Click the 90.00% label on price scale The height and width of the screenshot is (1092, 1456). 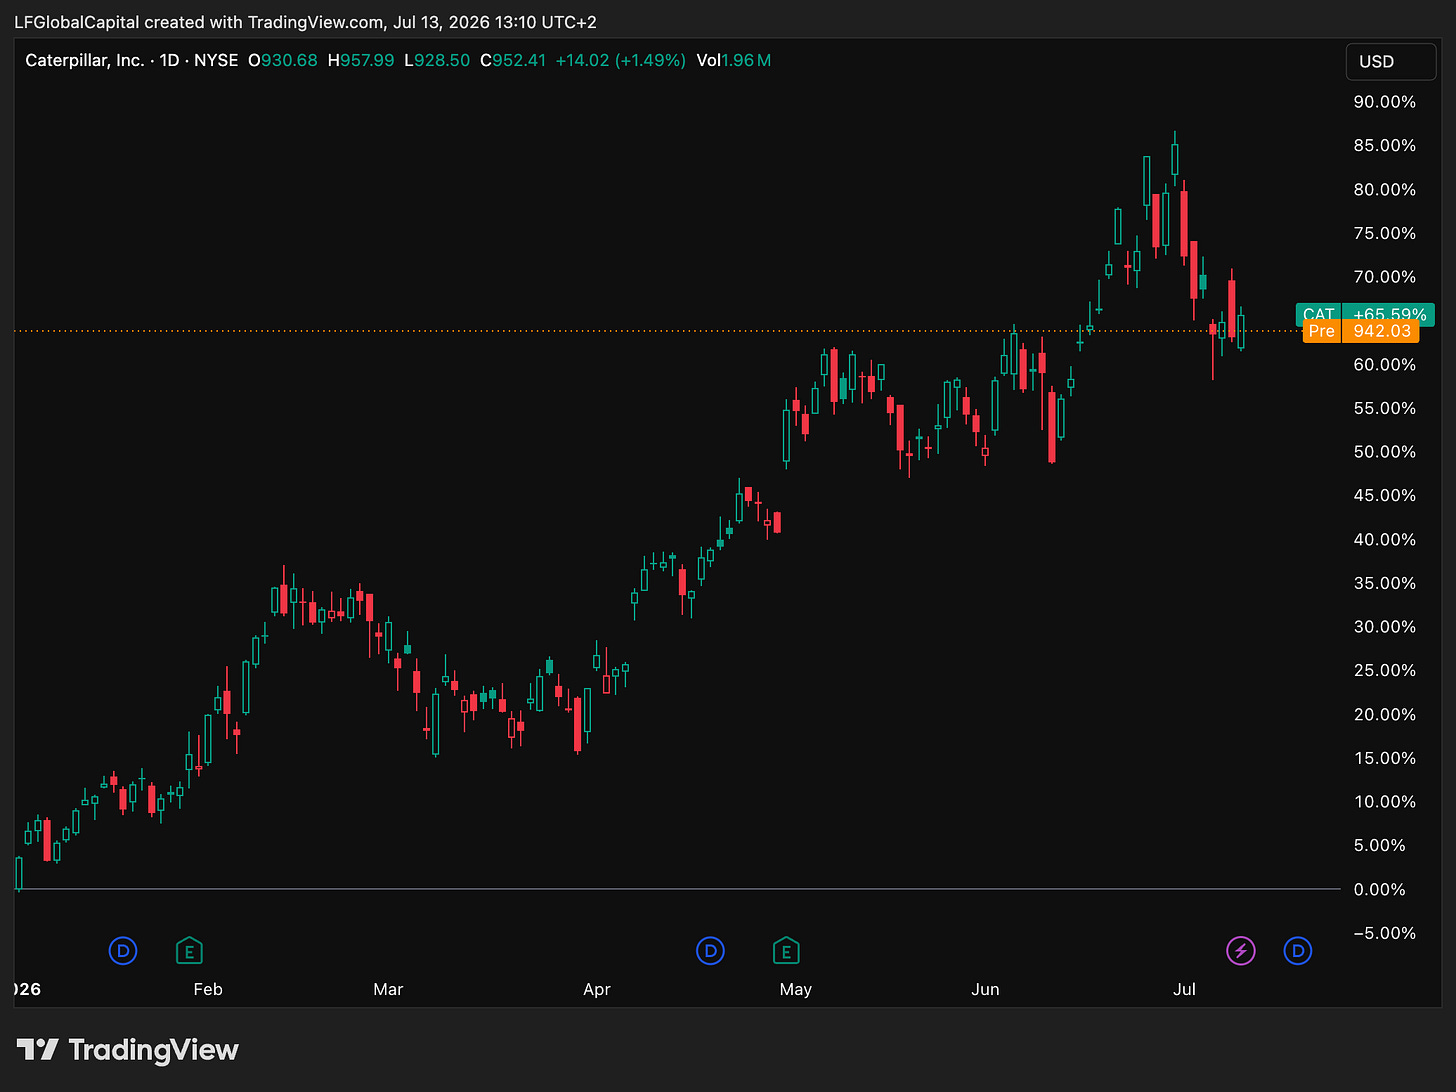[1385, 102]
